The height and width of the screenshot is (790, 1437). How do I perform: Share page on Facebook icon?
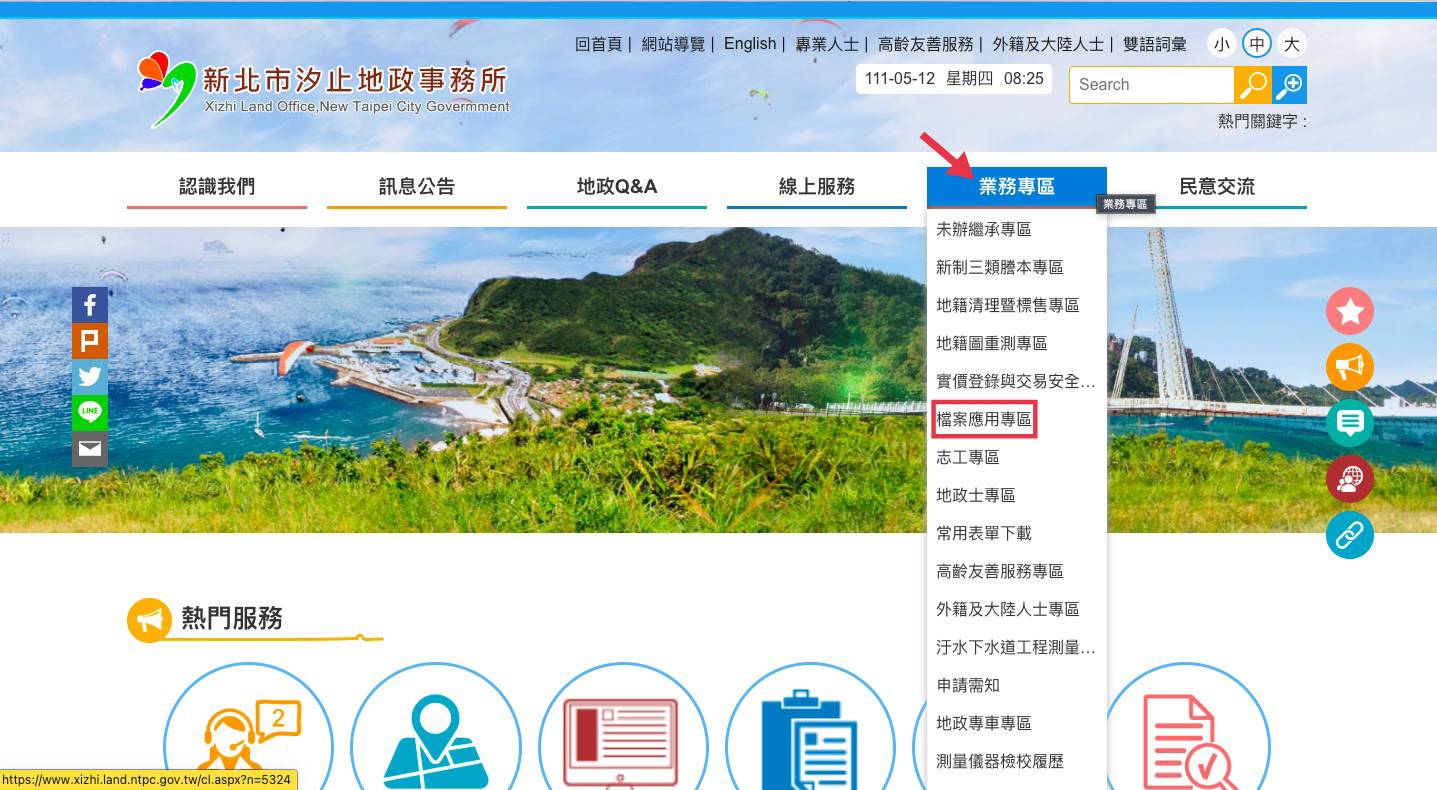click(90, 305)
